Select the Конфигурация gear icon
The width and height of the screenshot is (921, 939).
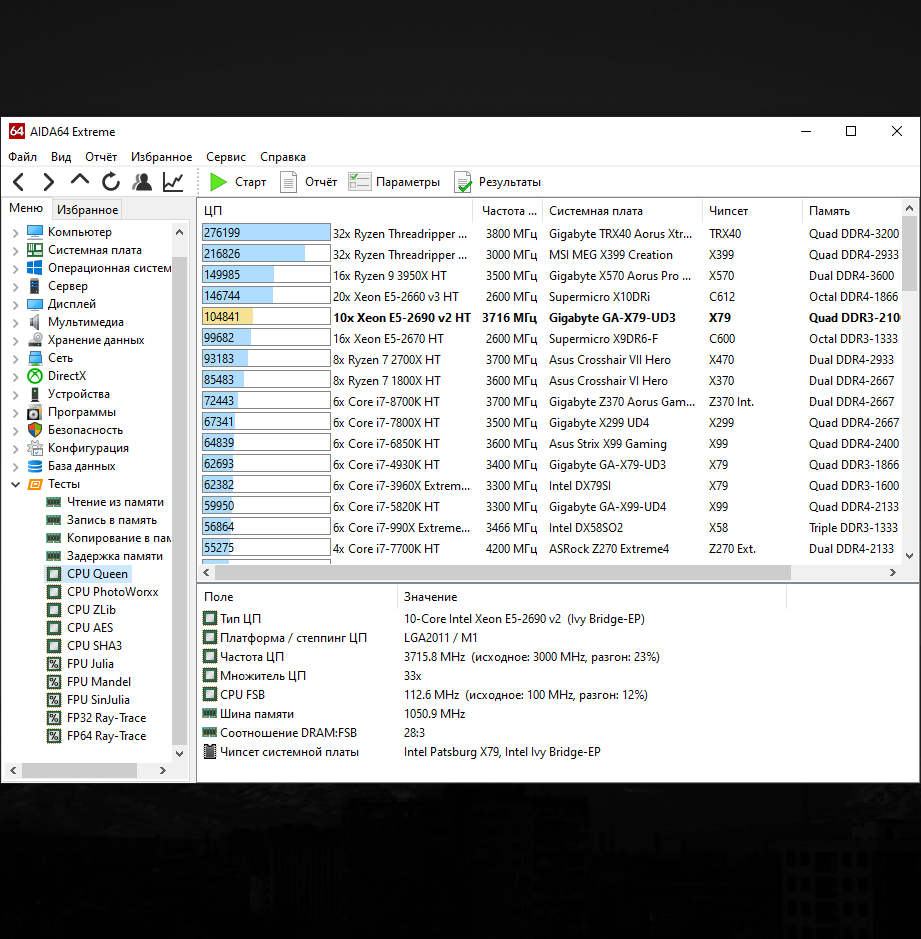pyautogui.click(x=35, y=447)
